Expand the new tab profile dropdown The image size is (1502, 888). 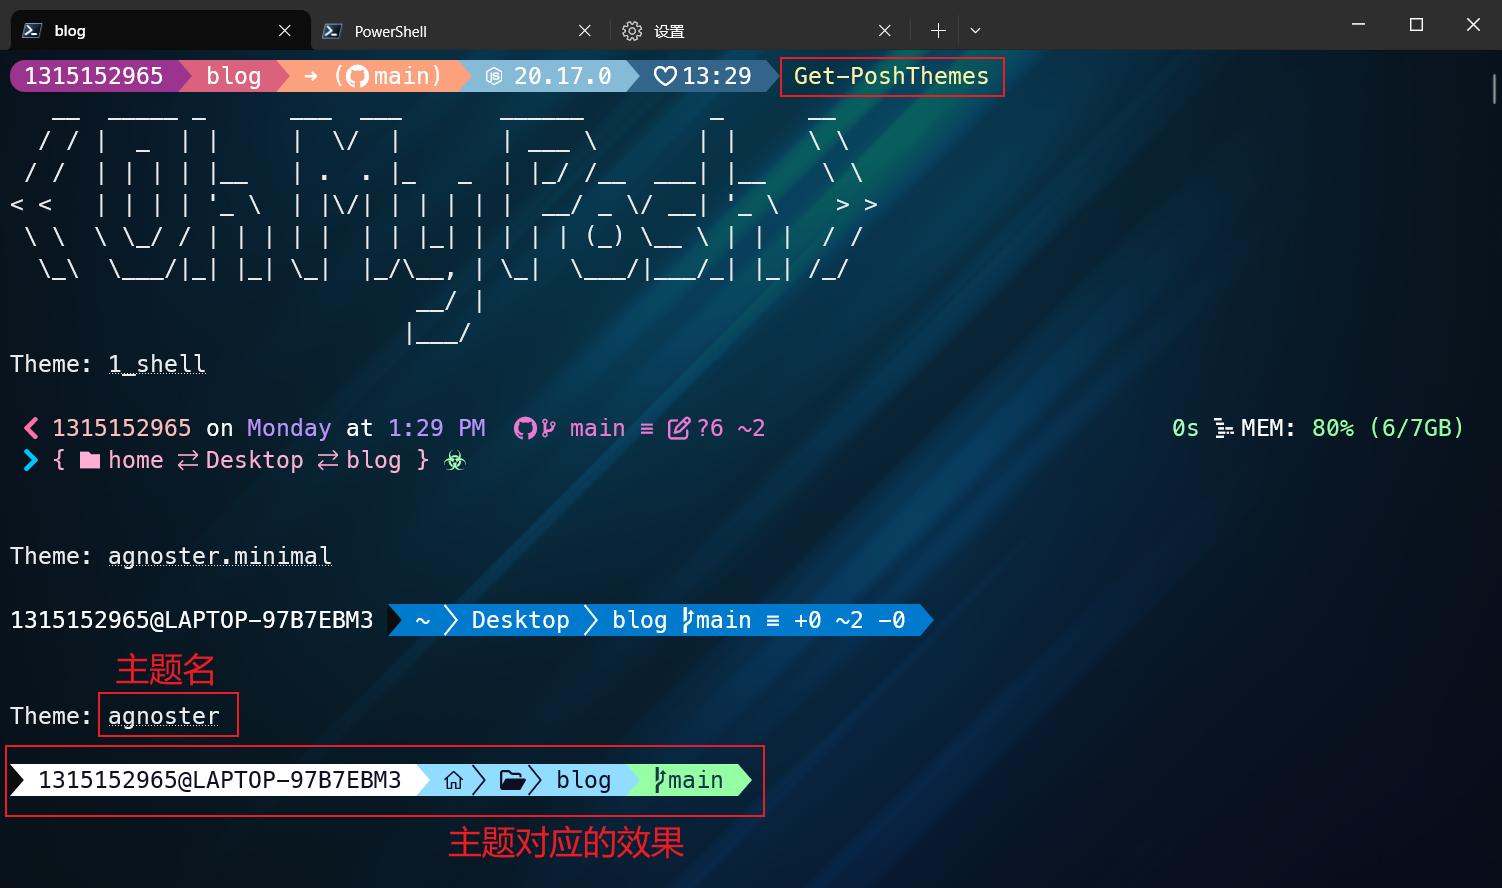pyautogui.click(x=975, y=31)
